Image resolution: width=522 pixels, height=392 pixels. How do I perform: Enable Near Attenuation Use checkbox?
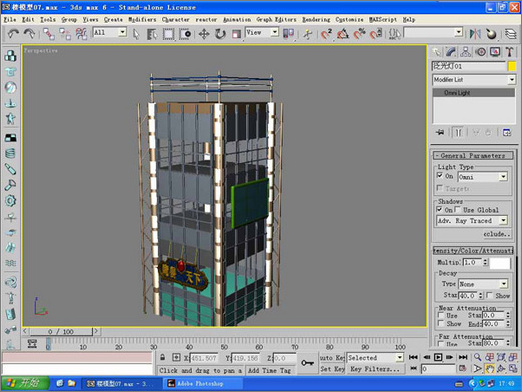pos(441,315)
